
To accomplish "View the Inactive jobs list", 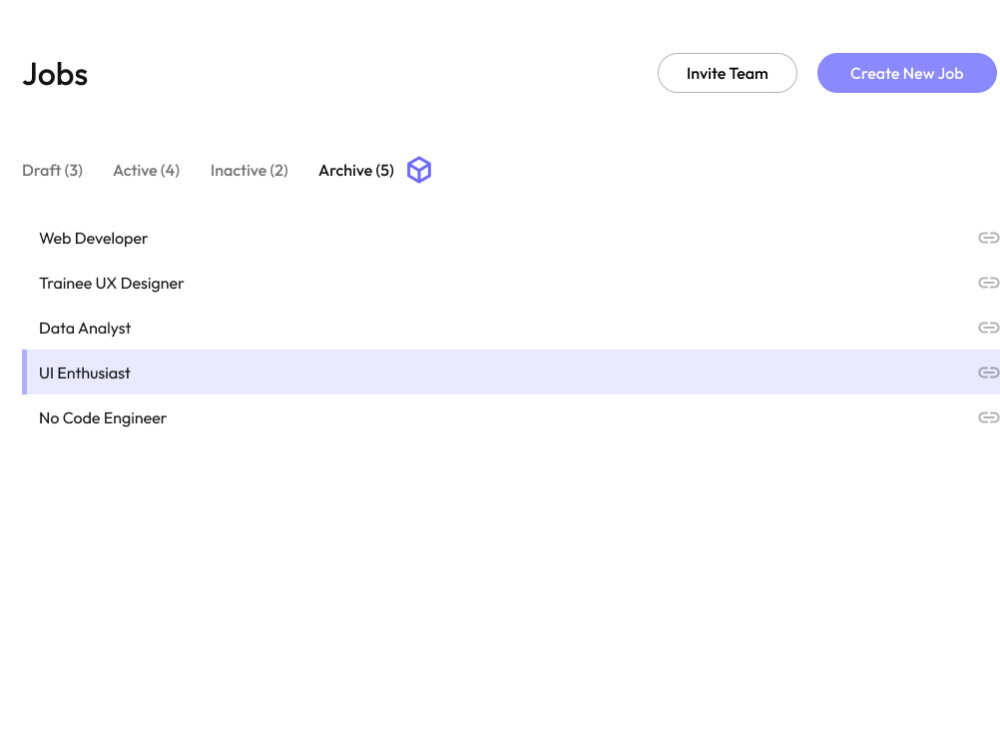I will [x=248, y=170].
